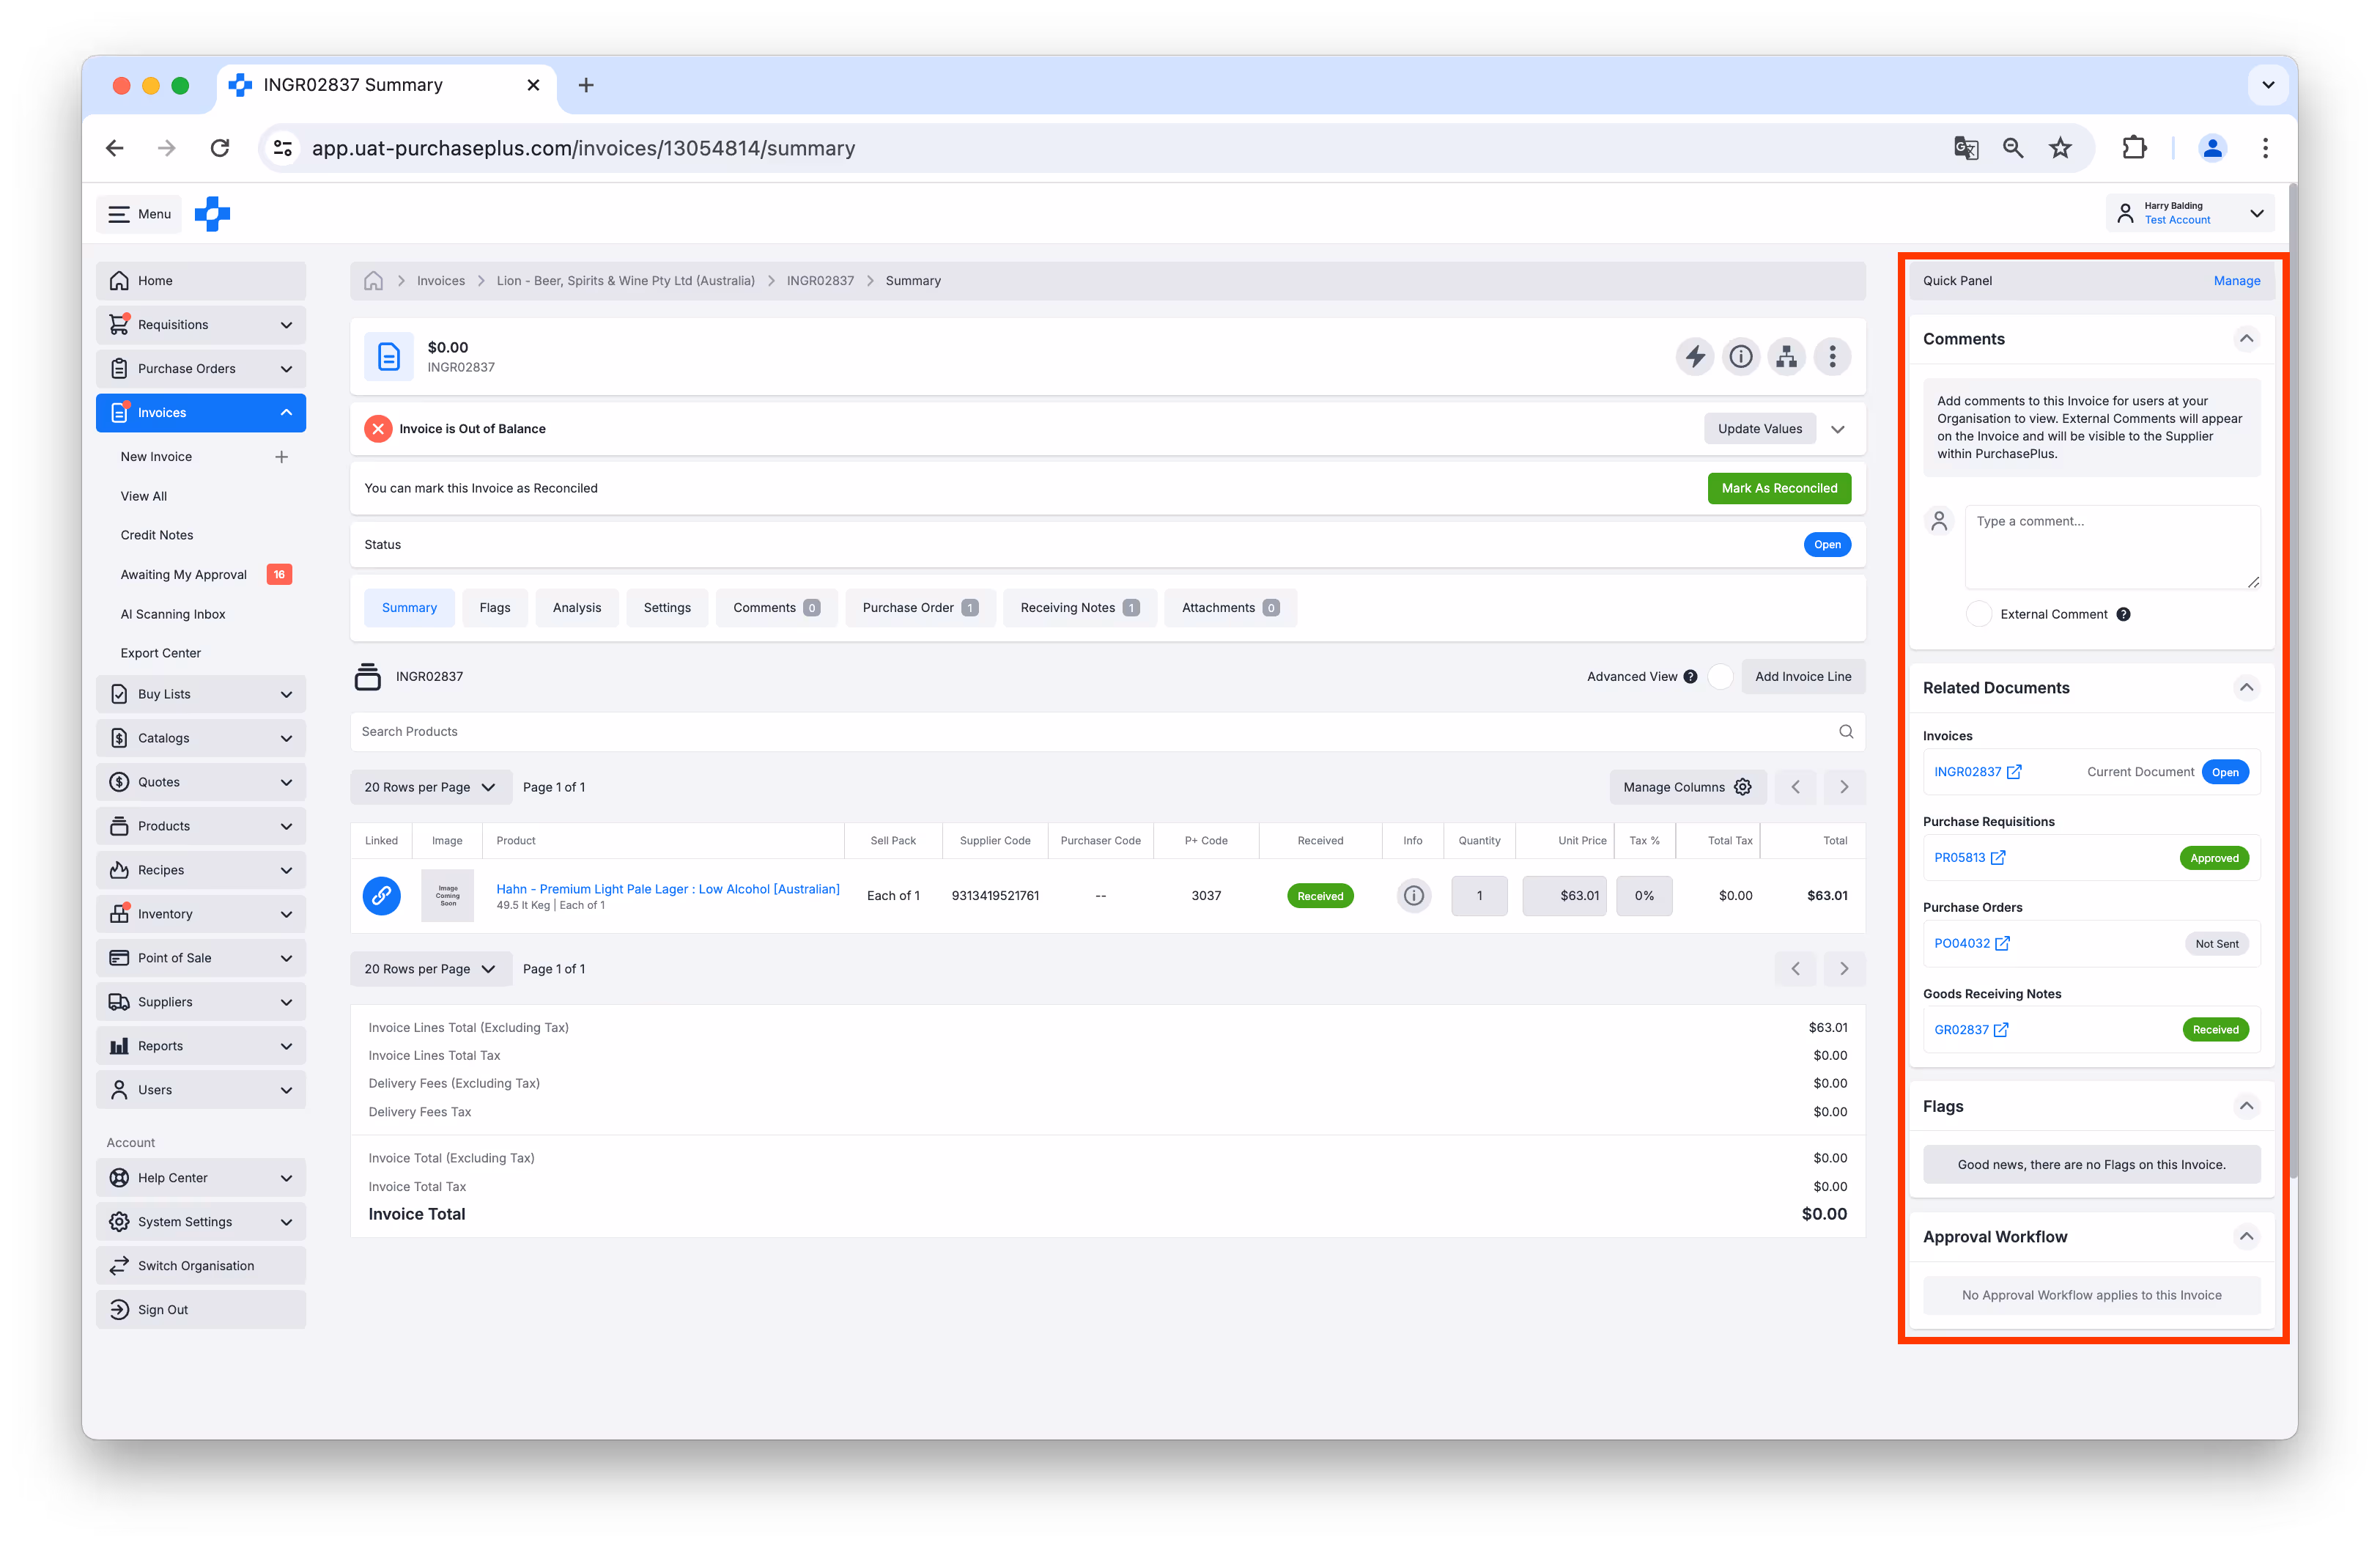The image size is (2380, 1548).
Task: Click the Mark As Reconciled button
Action: [1779, 488]
